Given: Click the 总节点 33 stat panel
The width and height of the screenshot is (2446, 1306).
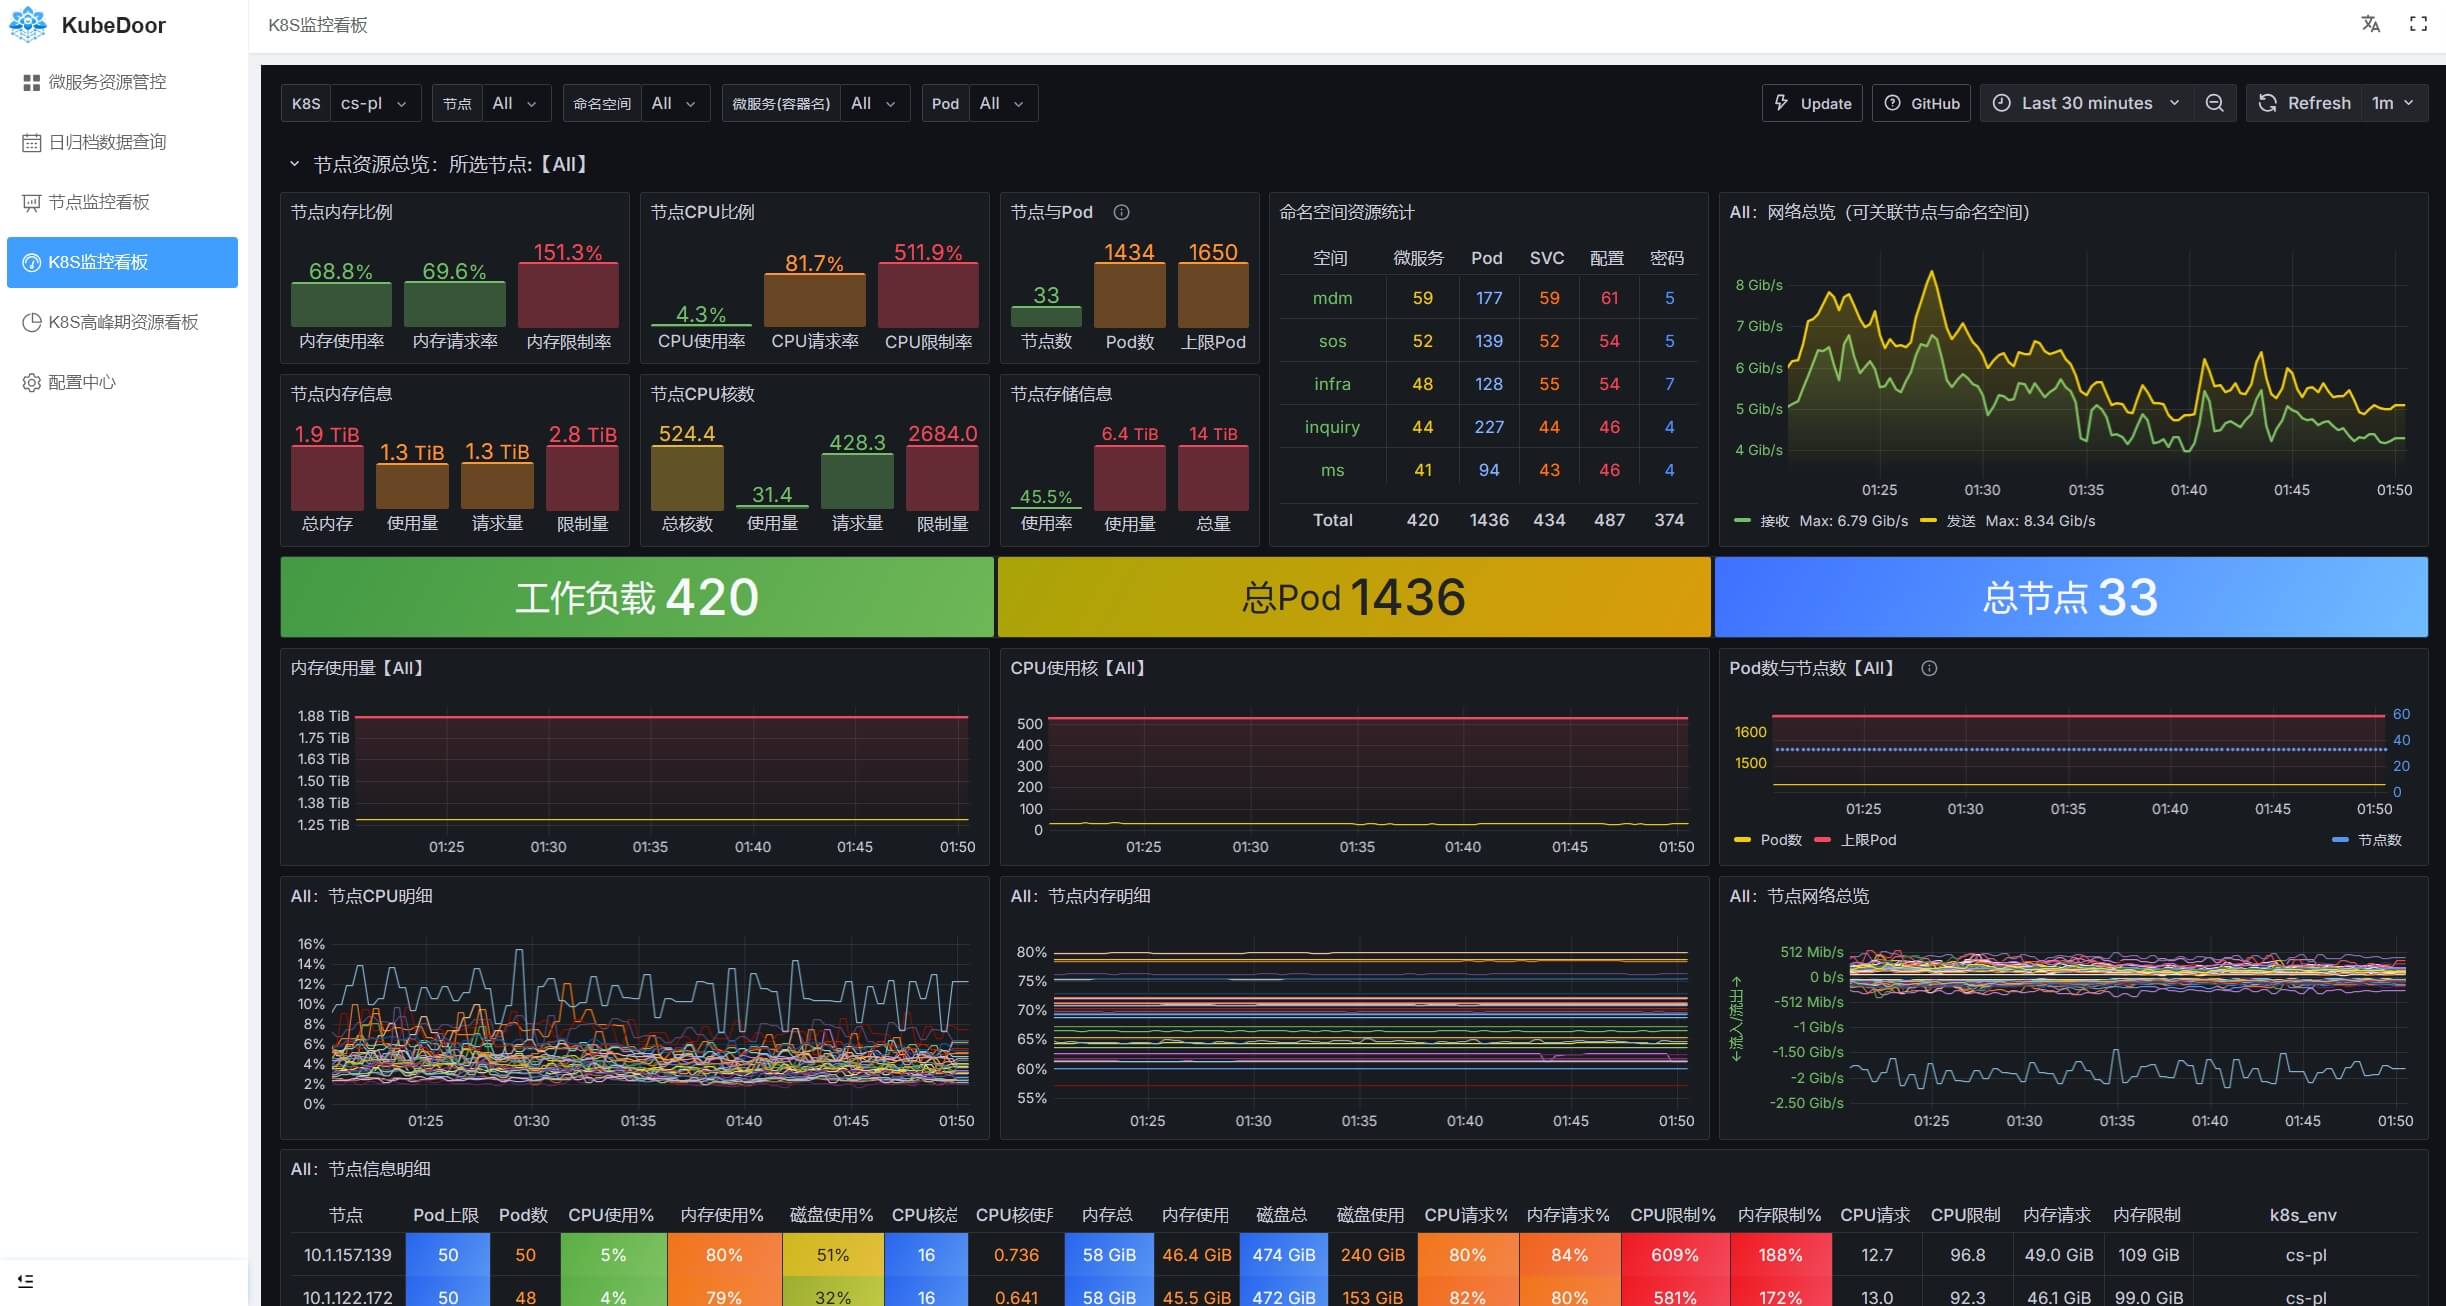Looking at the screenshot, I should [x=2071, y=597].
